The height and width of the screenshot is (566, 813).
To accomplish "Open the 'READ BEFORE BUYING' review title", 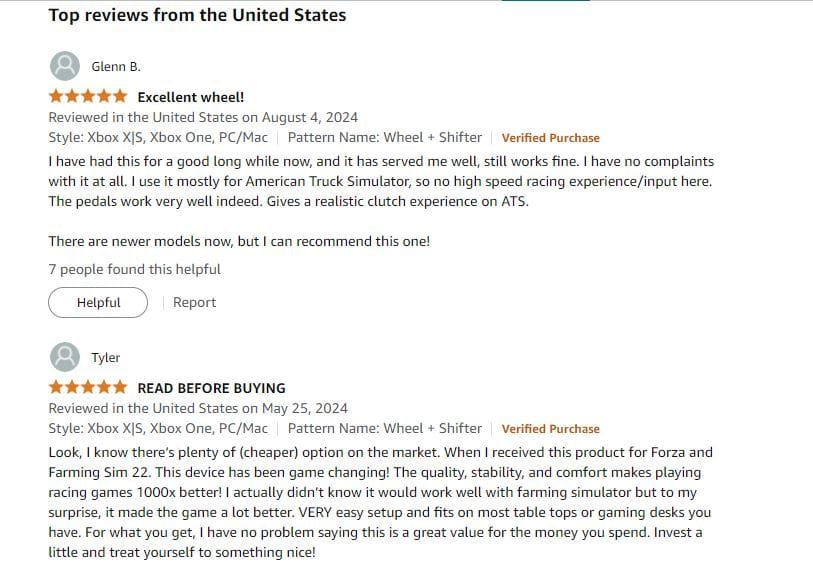I will click(x=212, y=388).
